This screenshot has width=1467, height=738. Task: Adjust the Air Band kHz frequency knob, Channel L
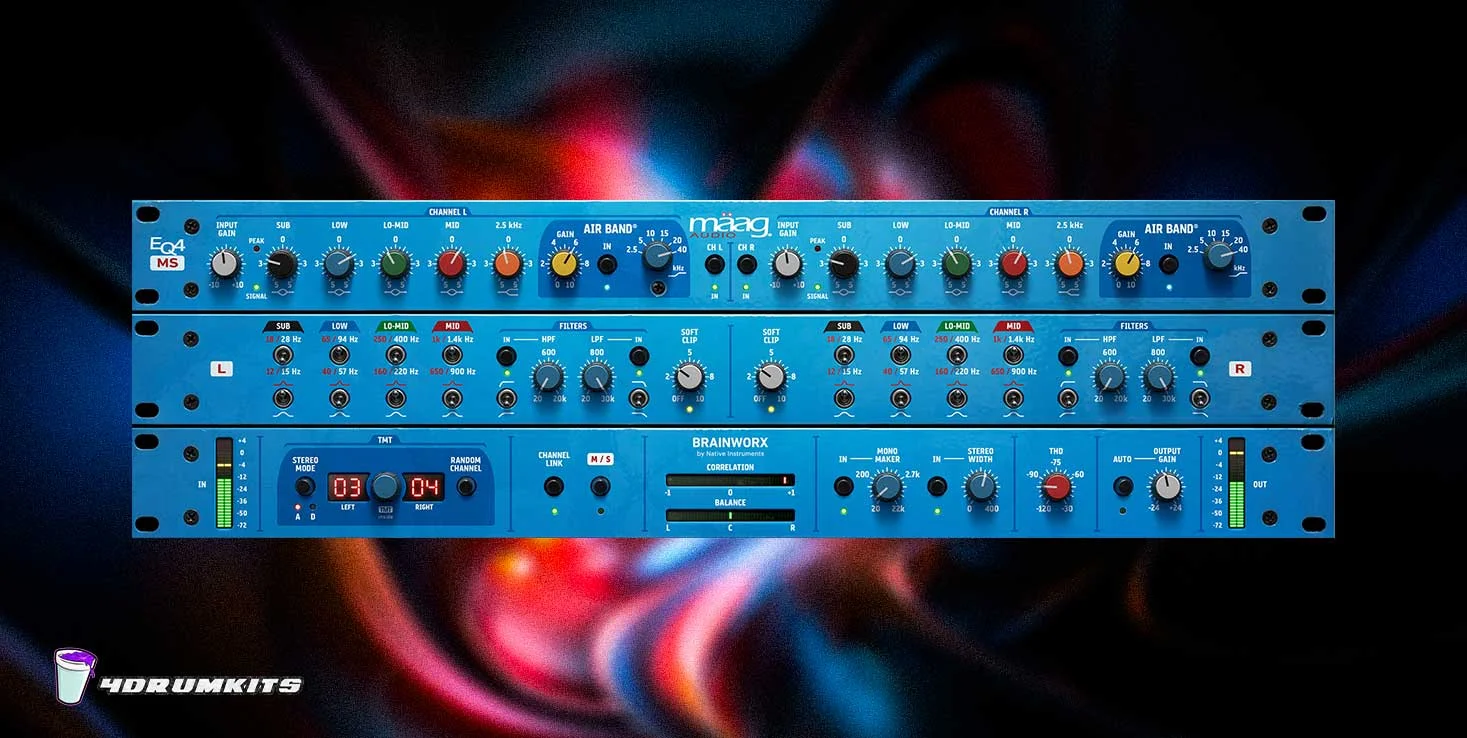tap(657, 257)
